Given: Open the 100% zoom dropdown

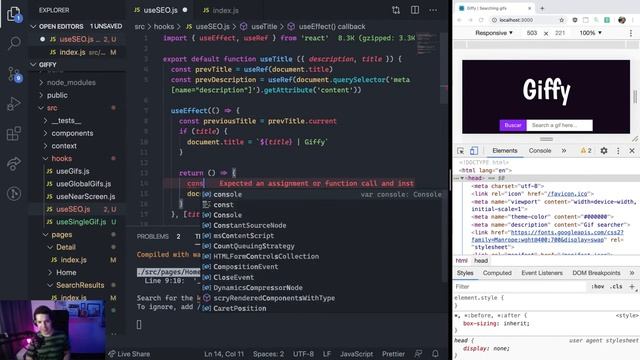Looking at the screenshot, I should pos(590,33).
